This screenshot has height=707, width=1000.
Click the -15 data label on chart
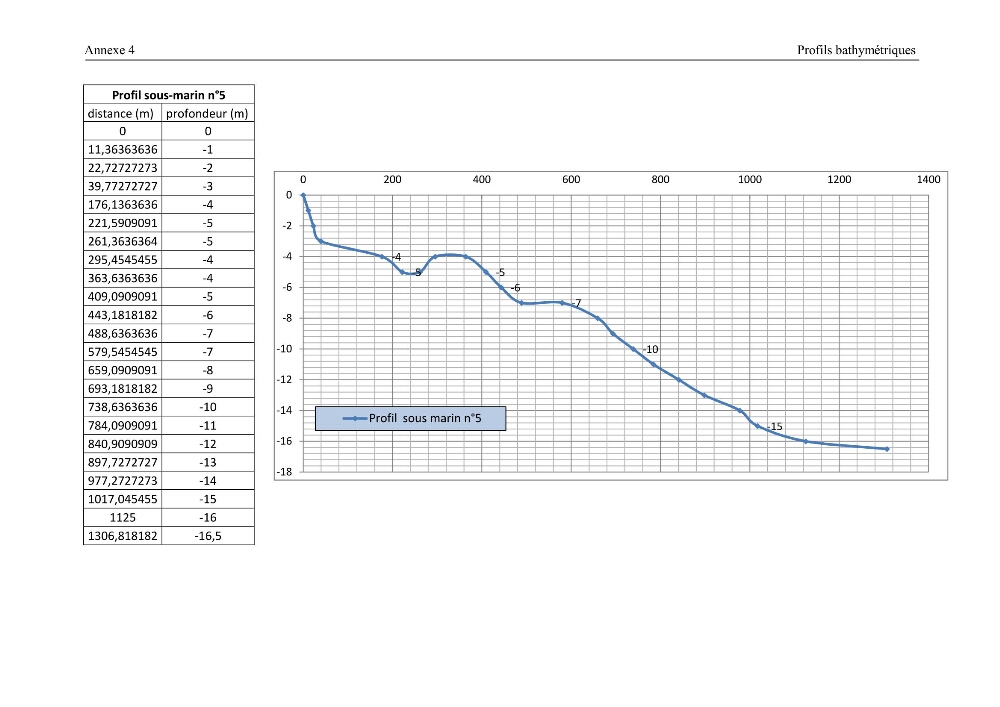(x=774, y=426)
